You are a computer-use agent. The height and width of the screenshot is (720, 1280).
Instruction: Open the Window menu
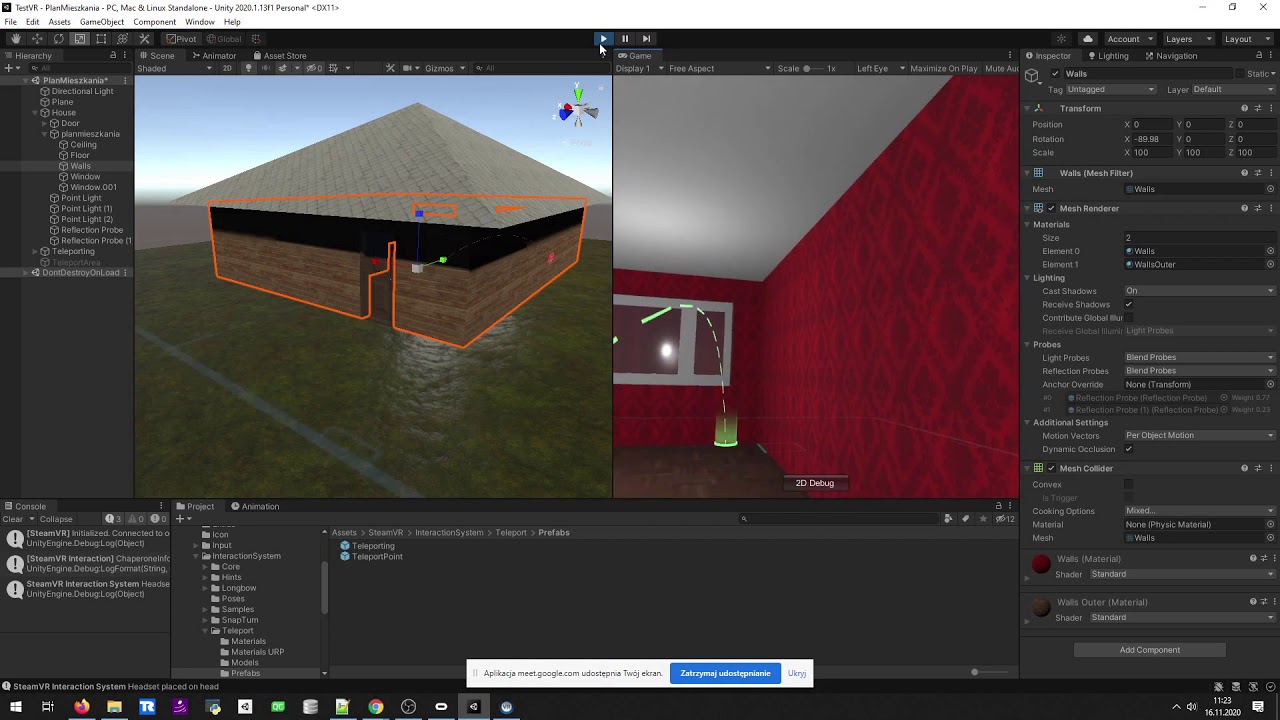click(x=199, y=22)
